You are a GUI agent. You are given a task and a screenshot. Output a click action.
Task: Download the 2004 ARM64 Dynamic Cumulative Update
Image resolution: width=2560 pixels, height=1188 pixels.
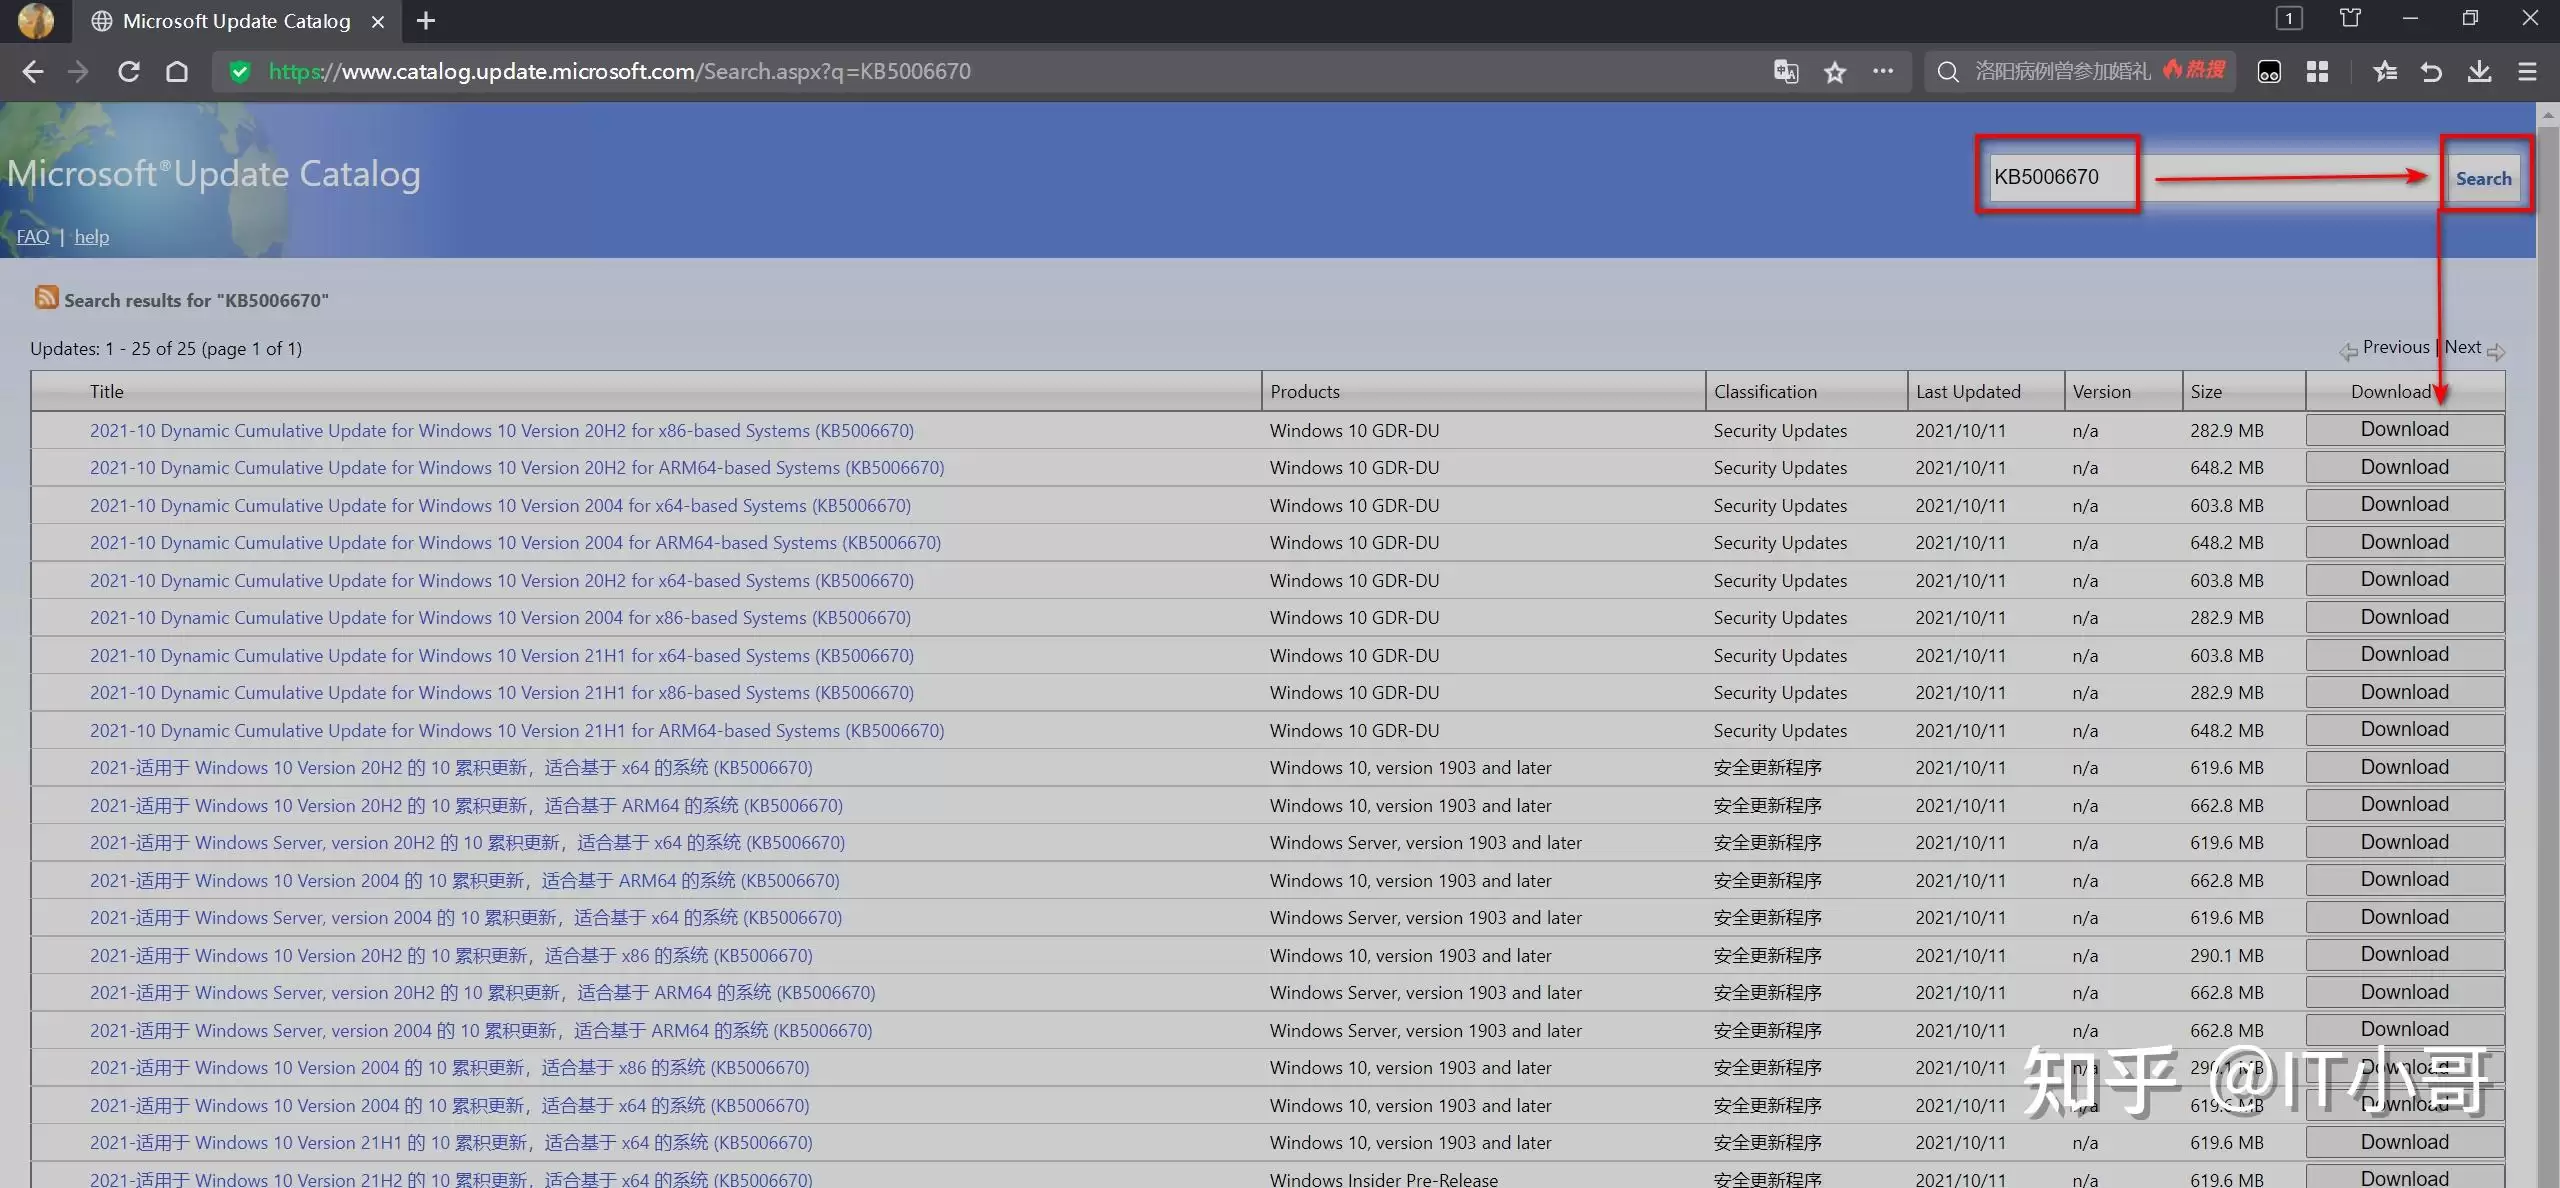click(2405, 542)
